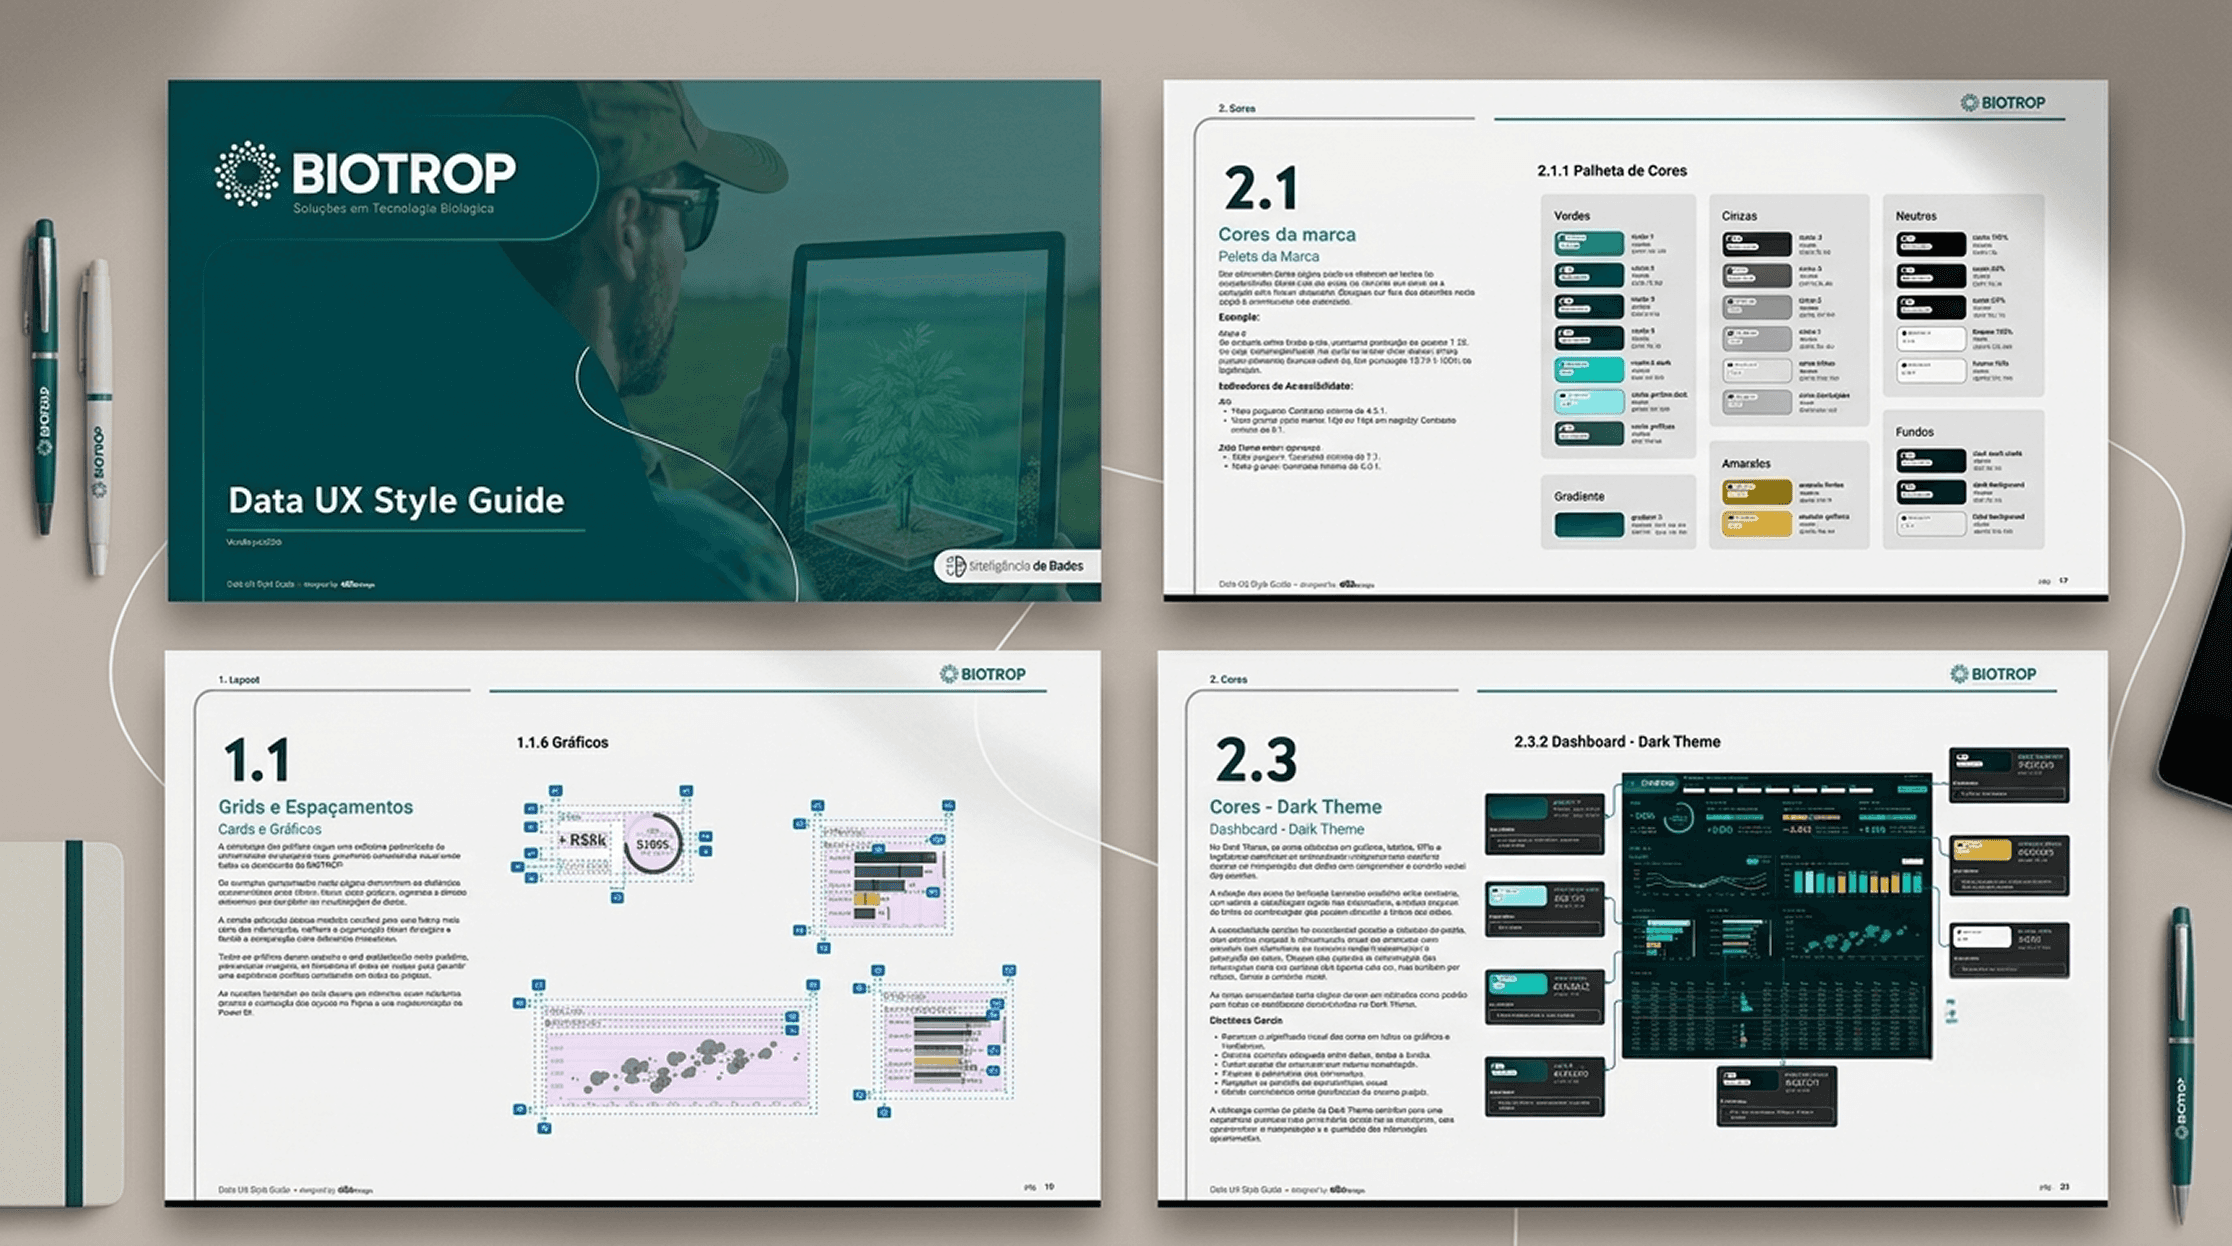2232x1246 pixels.
Task: Click the BIOTROP logo on the 1.1 page header
Action: [x=982, y=674]
